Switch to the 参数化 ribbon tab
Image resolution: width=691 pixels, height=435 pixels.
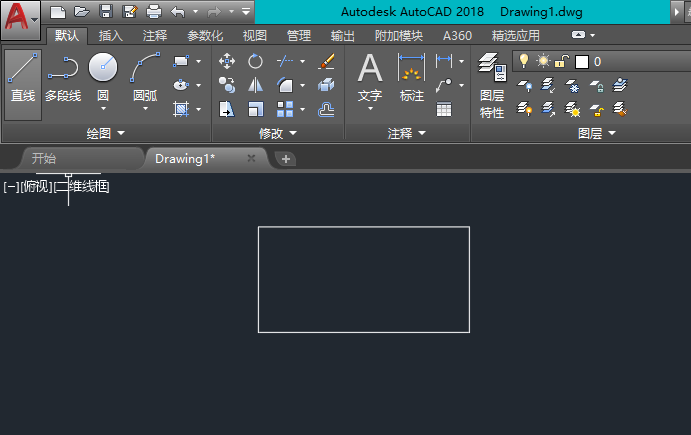click(205, 36)
